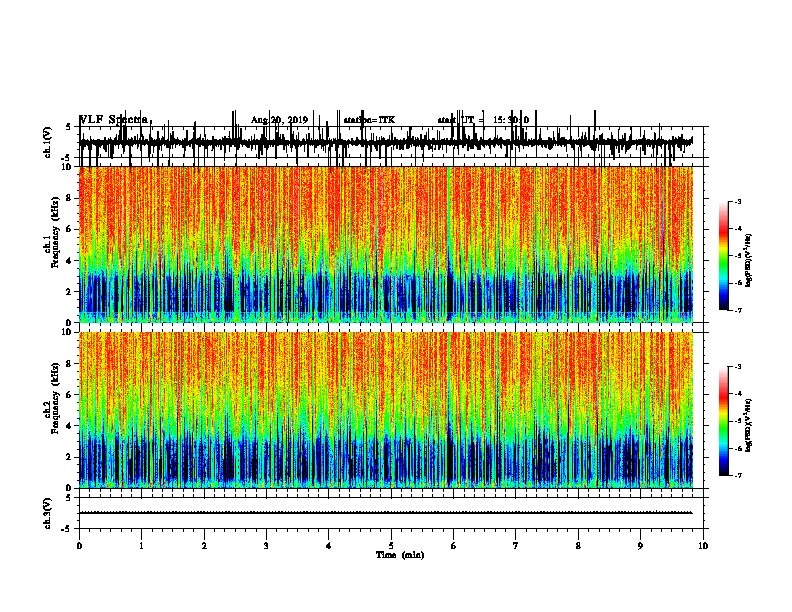Select the date text "Aug 20, 2019"
This screenshot has height=612, width=792.
point(279,120)
